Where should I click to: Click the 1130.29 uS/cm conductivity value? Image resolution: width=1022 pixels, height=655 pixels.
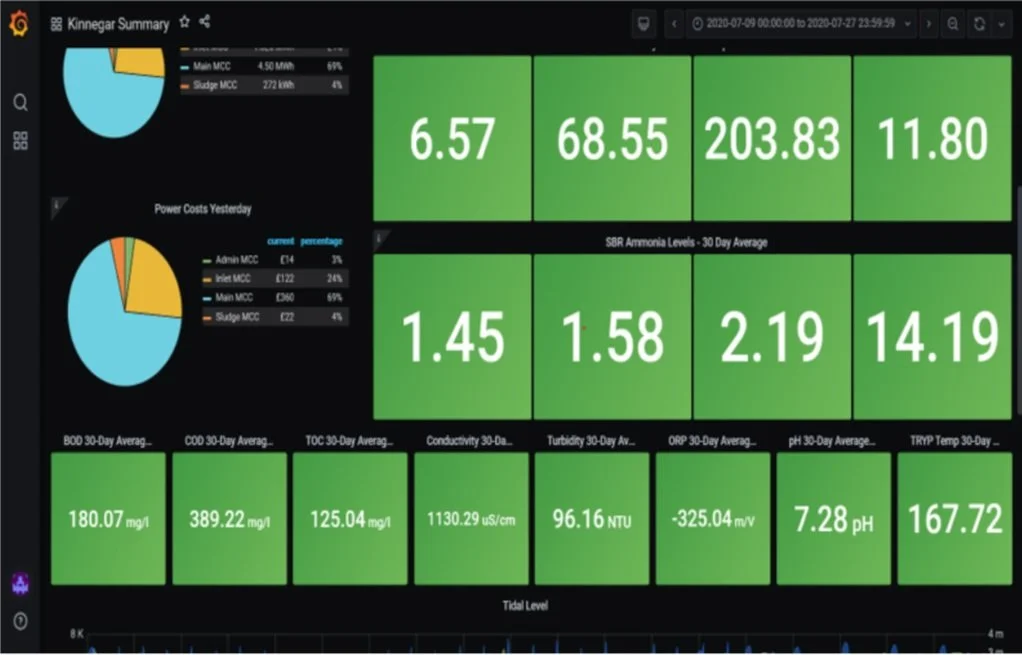(471, 519)
